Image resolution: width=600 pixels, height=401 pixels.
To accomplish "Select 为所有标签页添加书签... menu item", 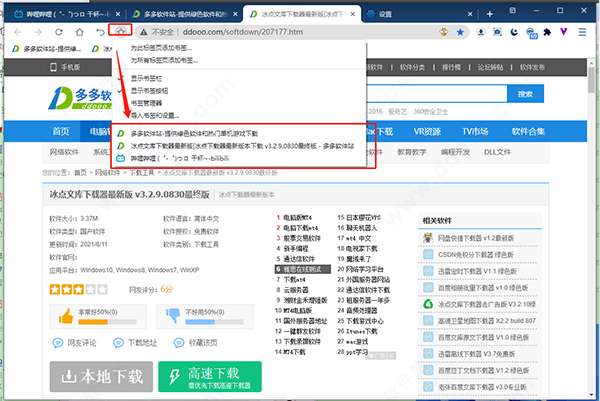I will click(164, 60).
